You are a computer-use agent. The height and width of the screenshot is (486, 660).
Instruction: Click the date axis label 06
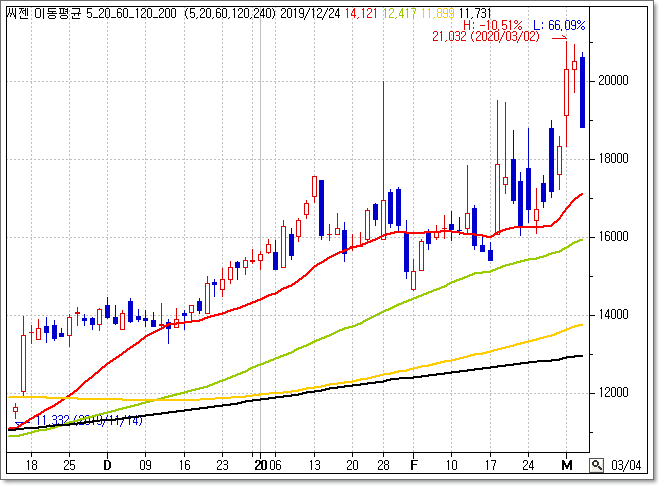click(x=275, y=465)
